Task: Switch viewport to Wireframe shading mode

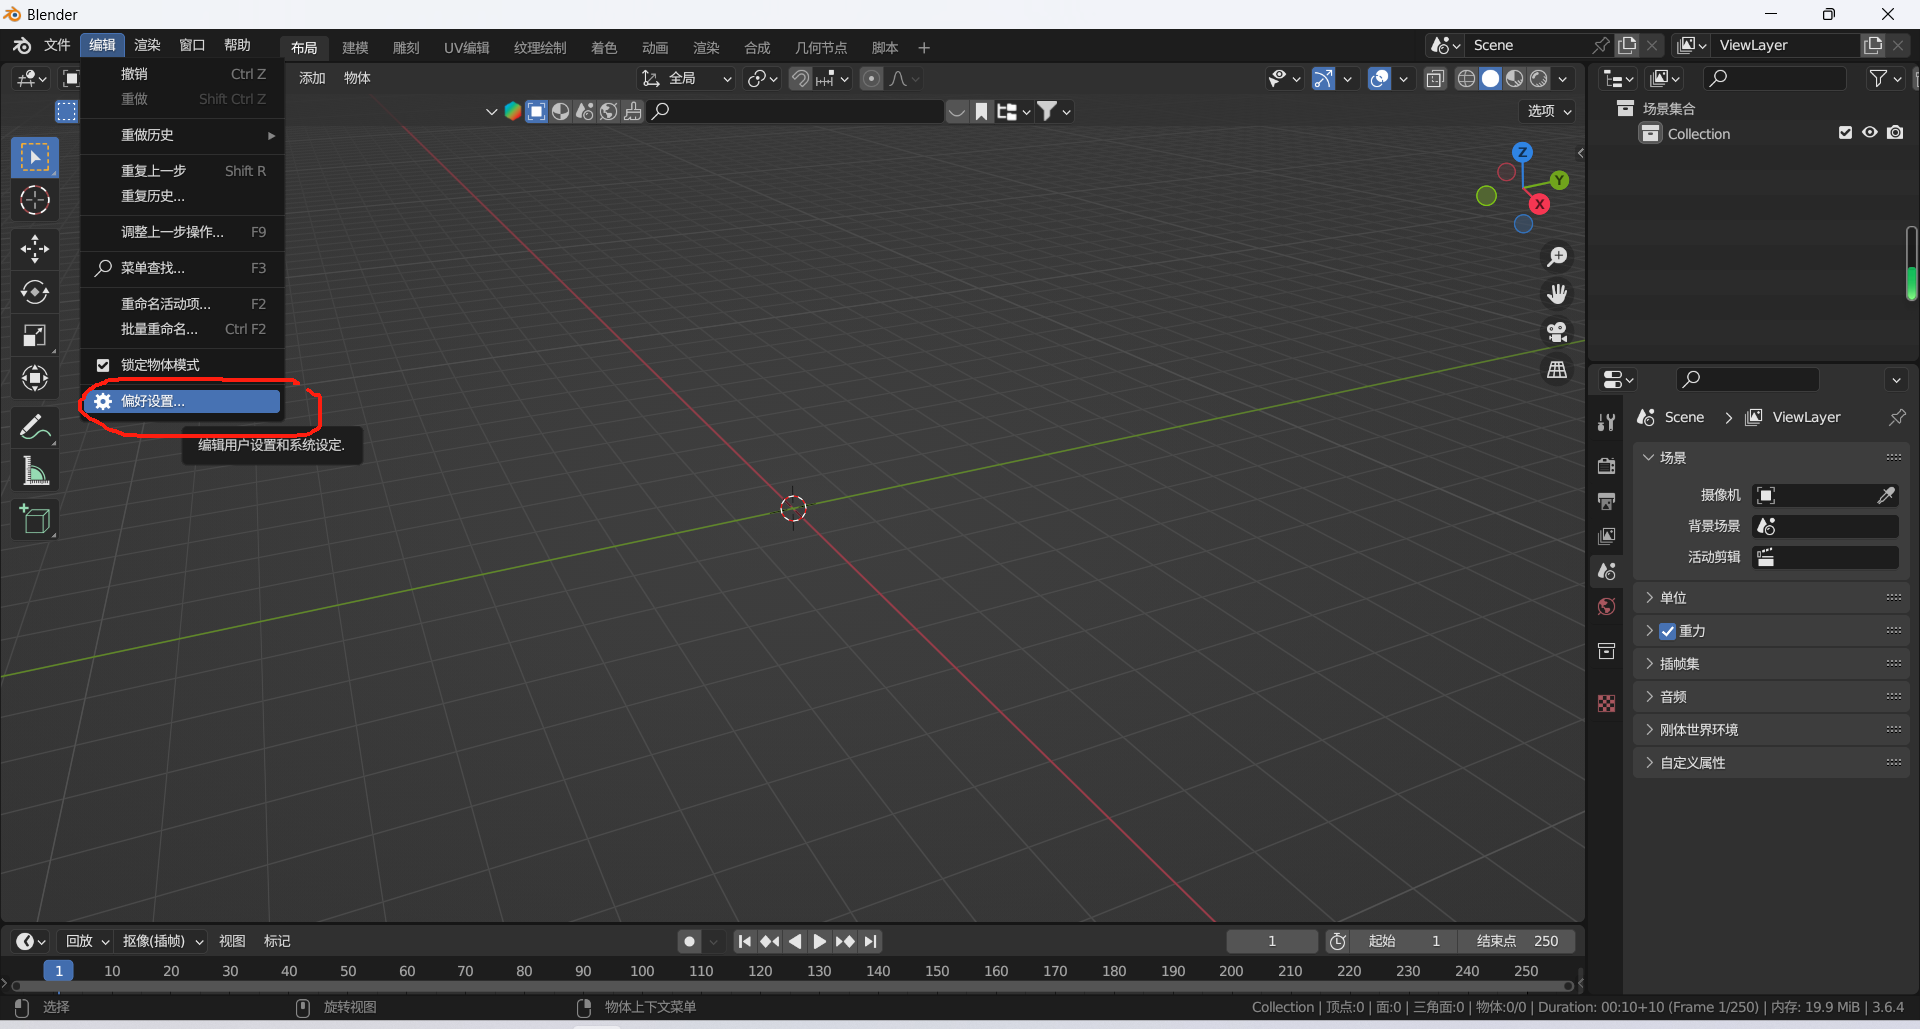Action: coord(1466,78)
